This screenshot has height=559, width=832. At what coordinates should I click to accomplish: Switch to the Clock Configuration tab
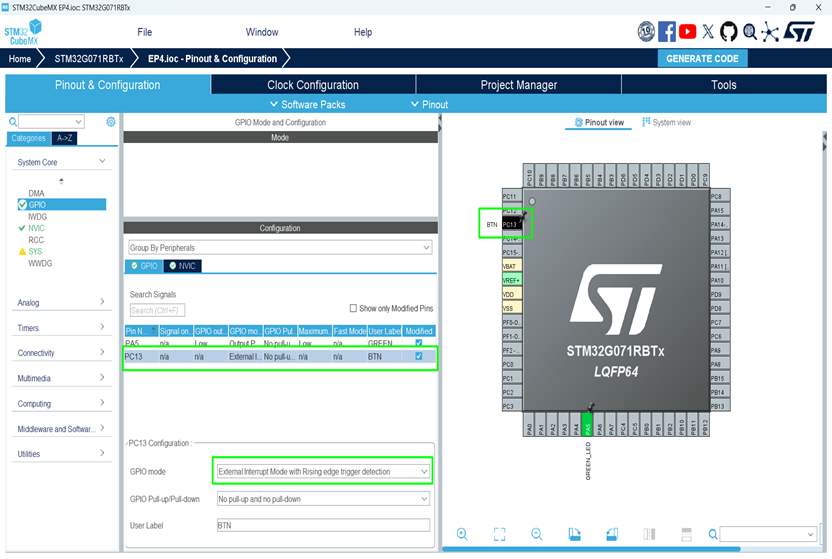[313, 85]
